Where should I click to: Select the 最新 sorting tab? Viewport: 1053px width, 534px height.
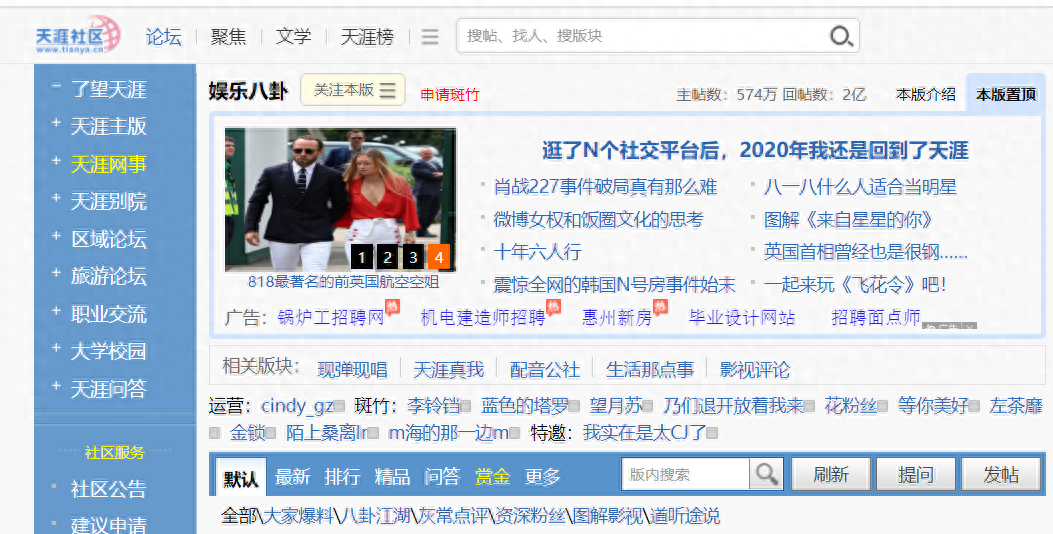click(293, 476)
